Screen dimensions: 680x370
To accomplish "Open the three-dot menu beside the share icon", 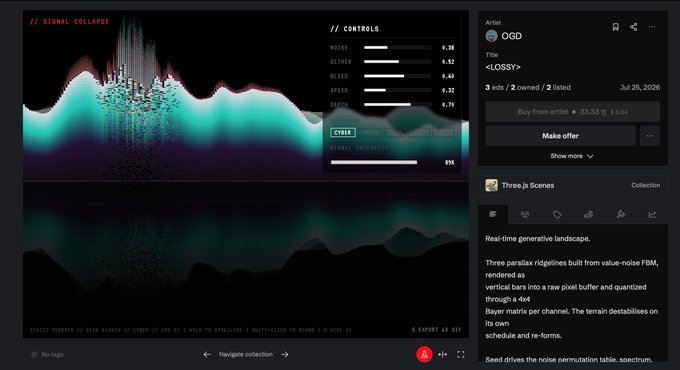I will pos(652,27).
